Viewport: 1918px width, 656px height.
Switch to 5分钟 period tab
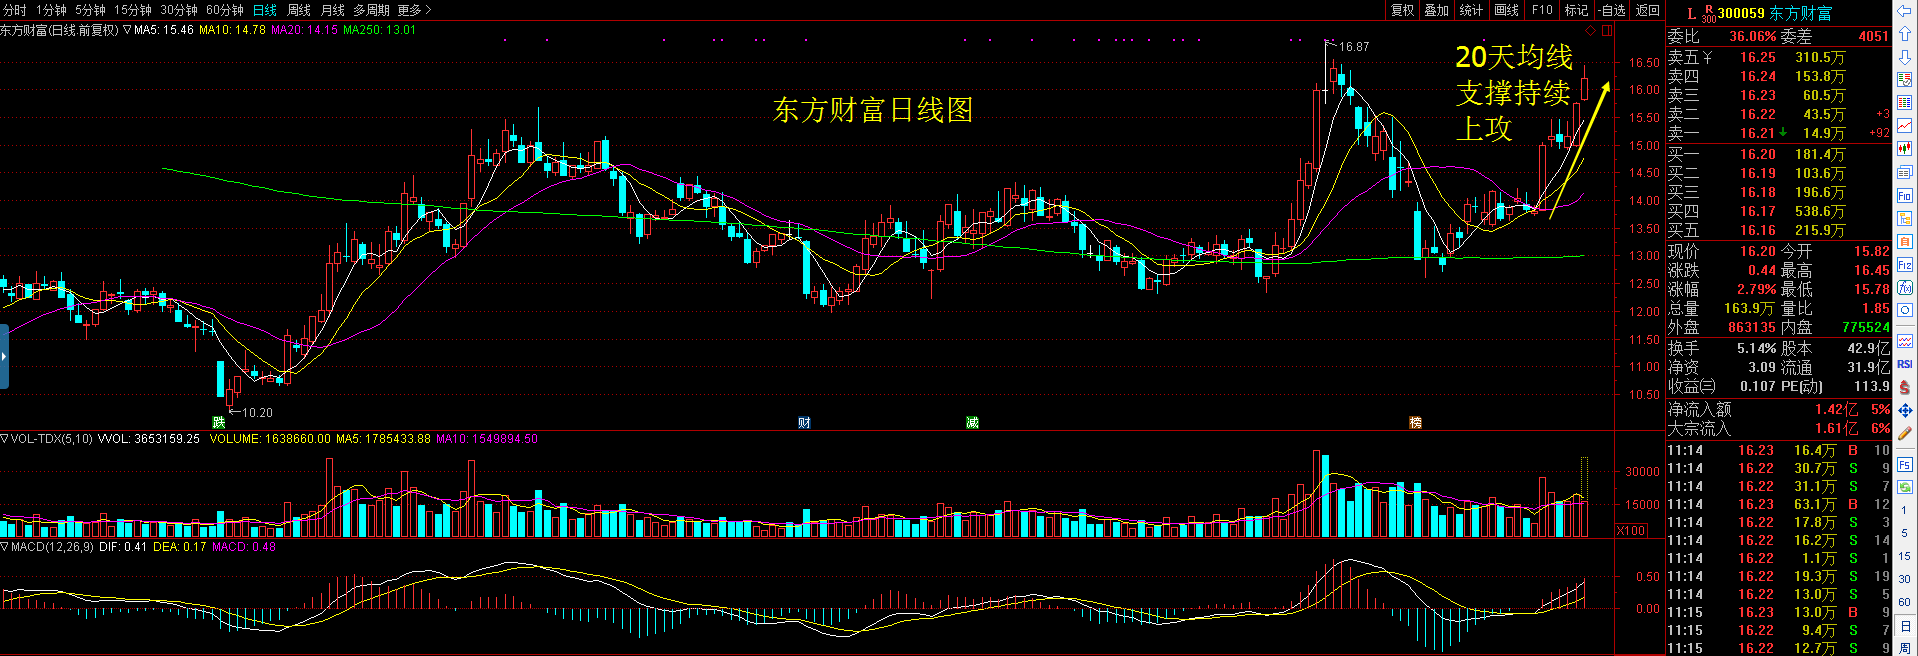[90, 10]
